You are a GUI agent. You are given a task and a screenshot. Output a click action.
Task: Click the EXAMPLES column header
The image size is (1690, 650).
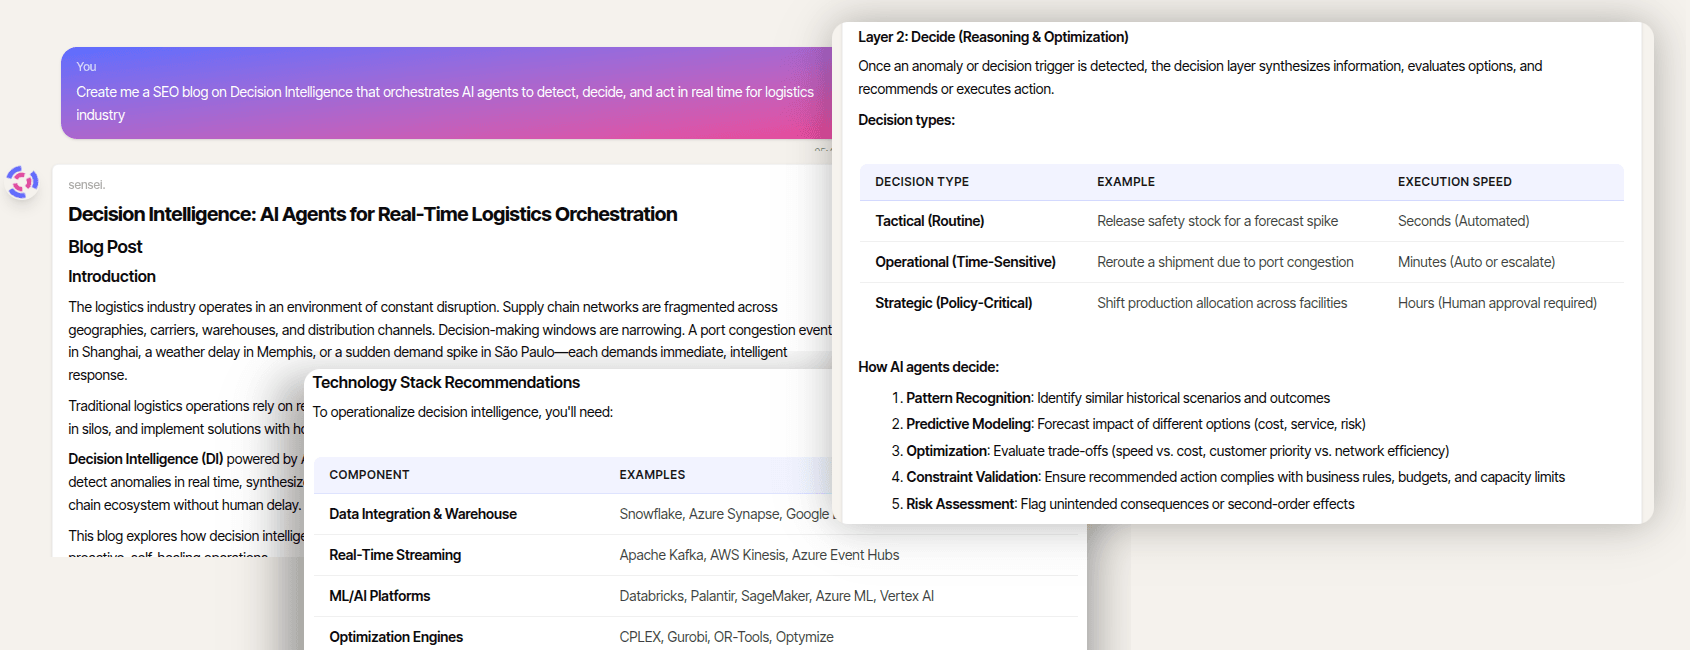point(652,475)
